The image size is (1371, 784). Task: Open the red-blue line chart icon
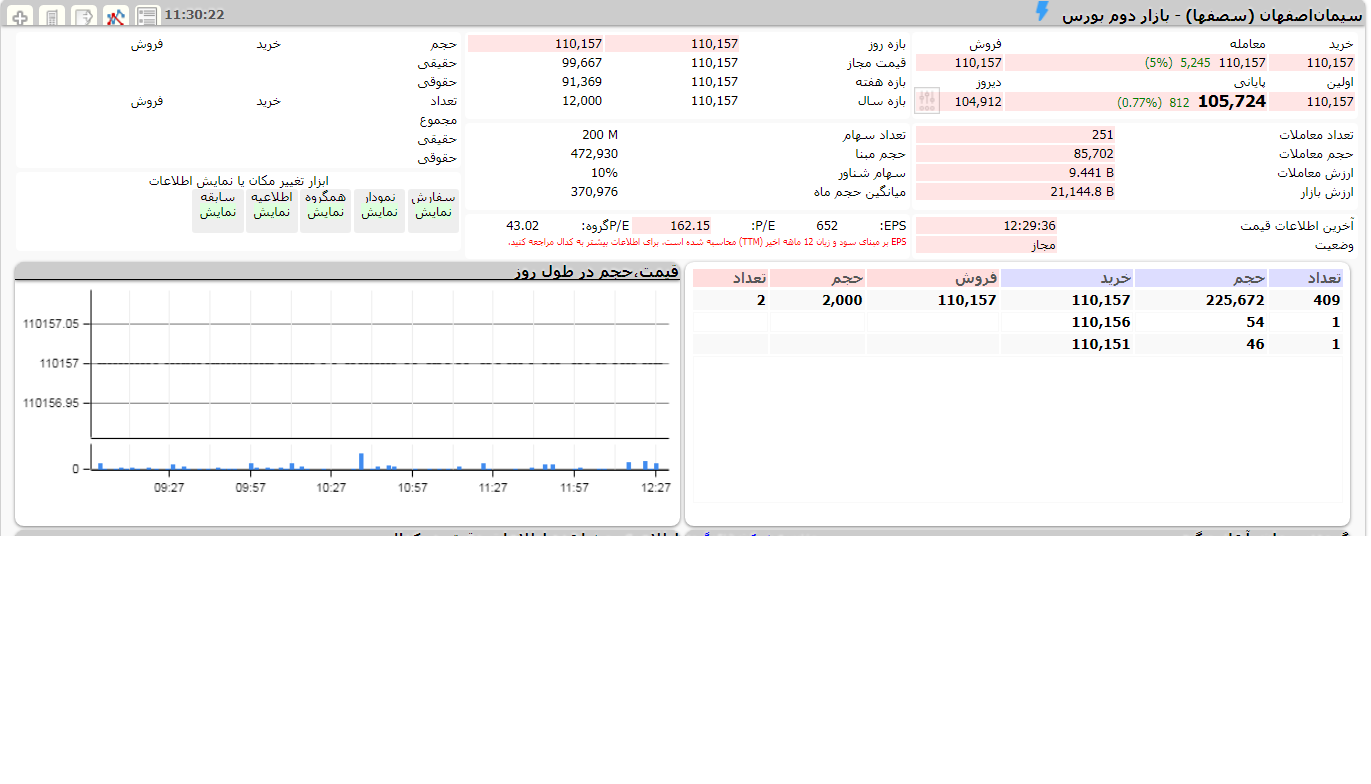coord(116,16)
